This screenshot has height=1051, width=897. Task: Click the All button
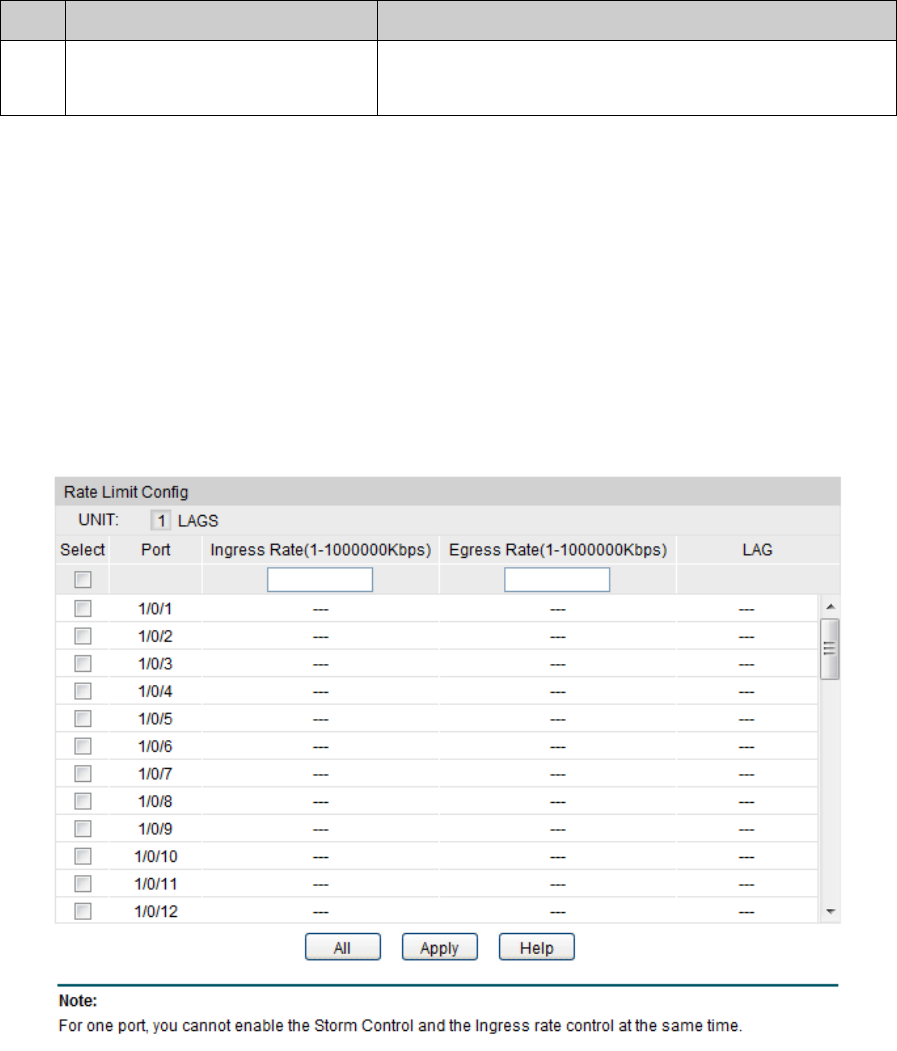pos(343,947)
